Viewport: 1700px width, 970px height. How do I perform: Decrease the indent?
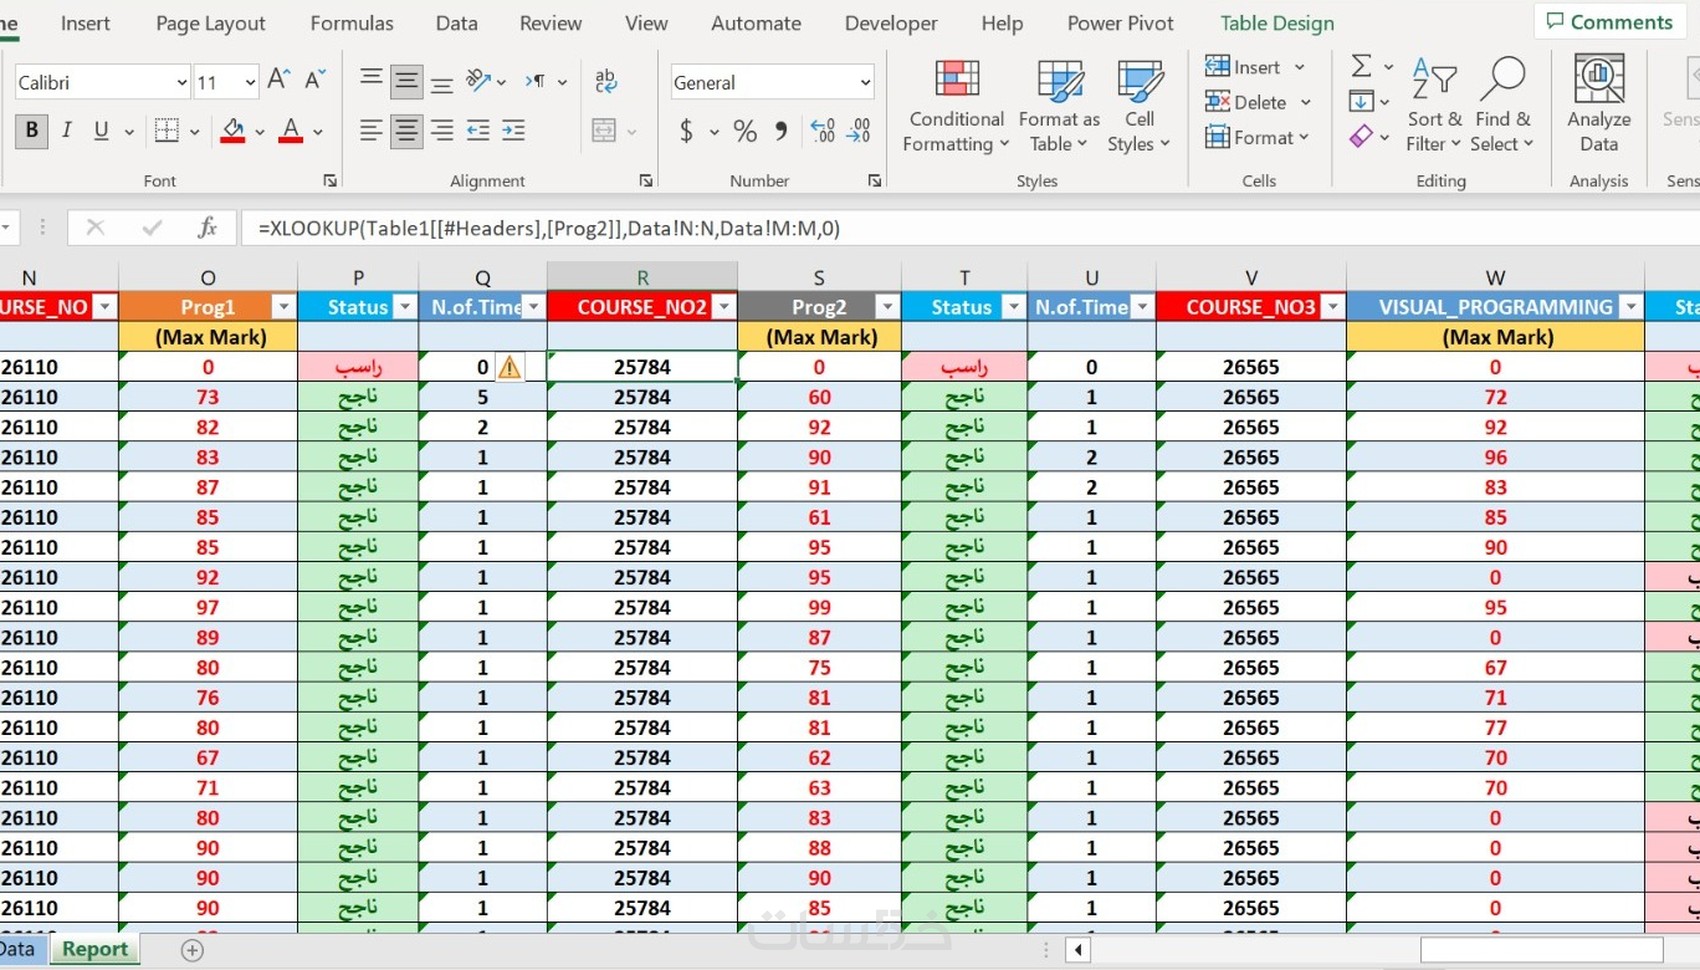point(478,130)
